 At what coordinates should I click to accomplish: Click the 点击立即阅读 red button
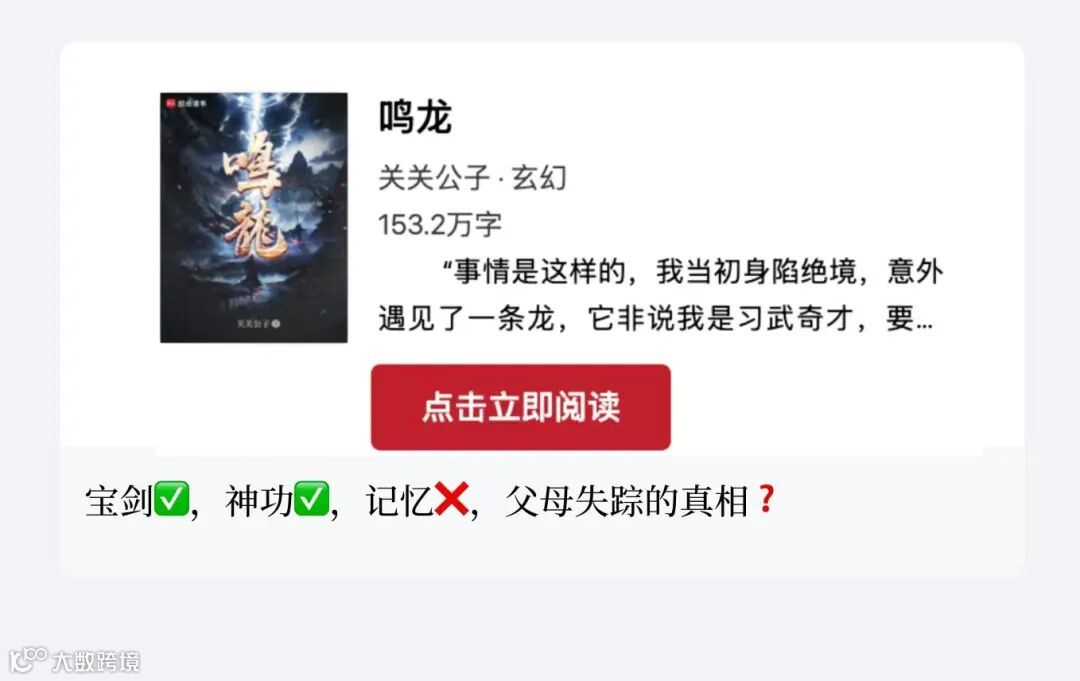[520, 407]
